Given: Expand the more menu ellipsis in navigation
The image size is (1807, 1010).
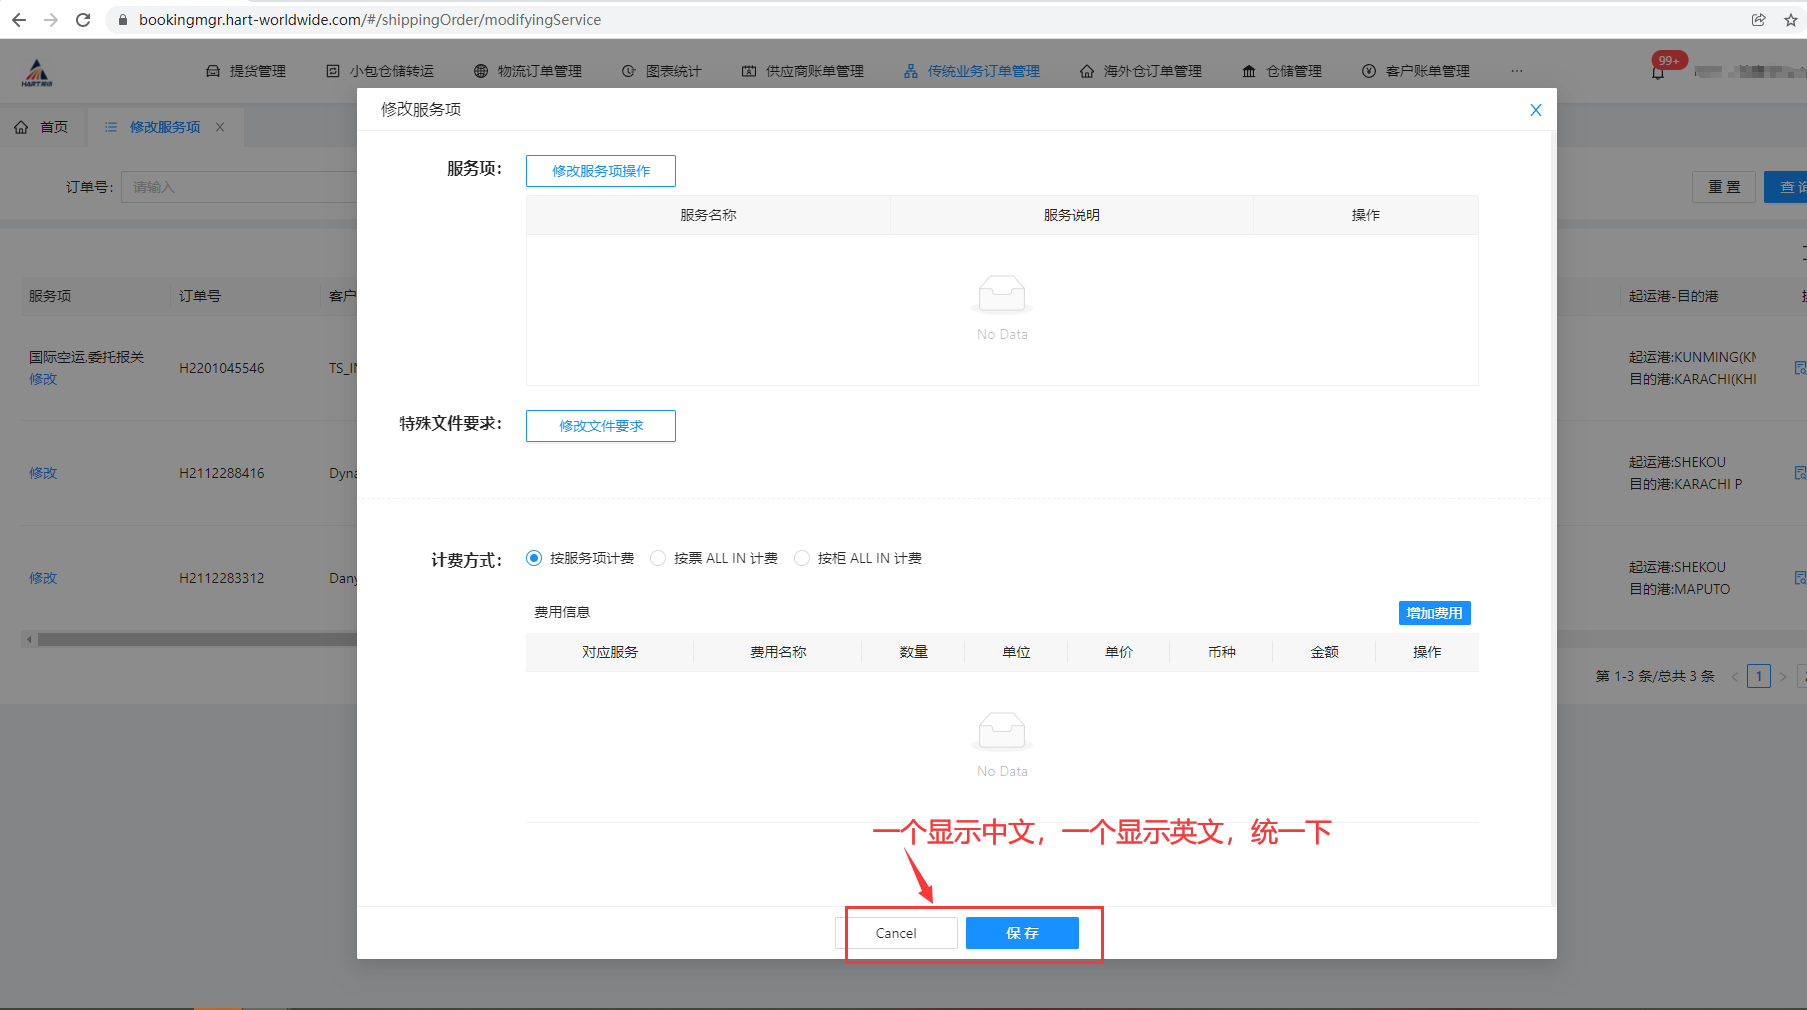Looking at the screenshot, I should (x=1516, y=71).
